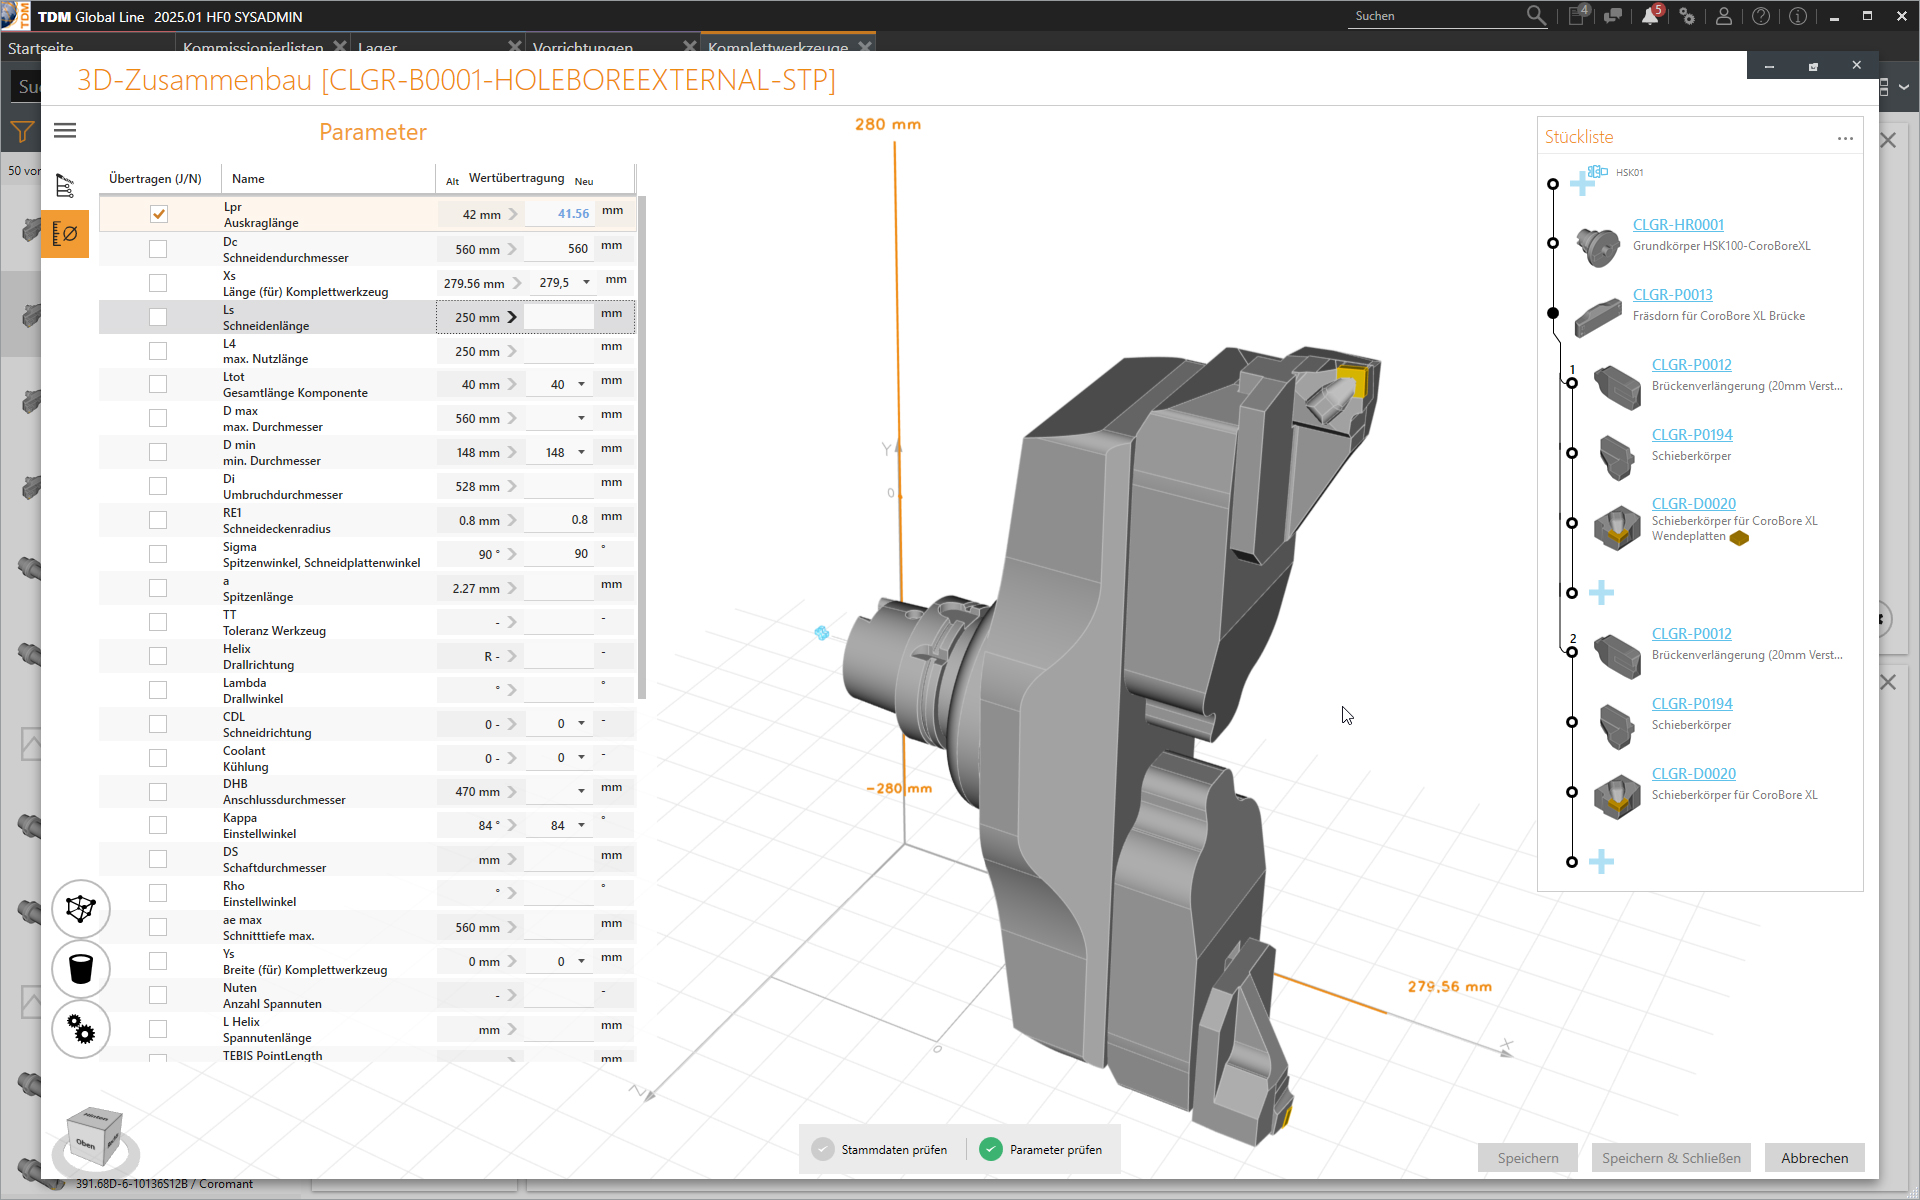The width and height of the screenshot is (1920, 1200).
Task: Click the trash can button beside the 3D view
Action: point(80,968)
